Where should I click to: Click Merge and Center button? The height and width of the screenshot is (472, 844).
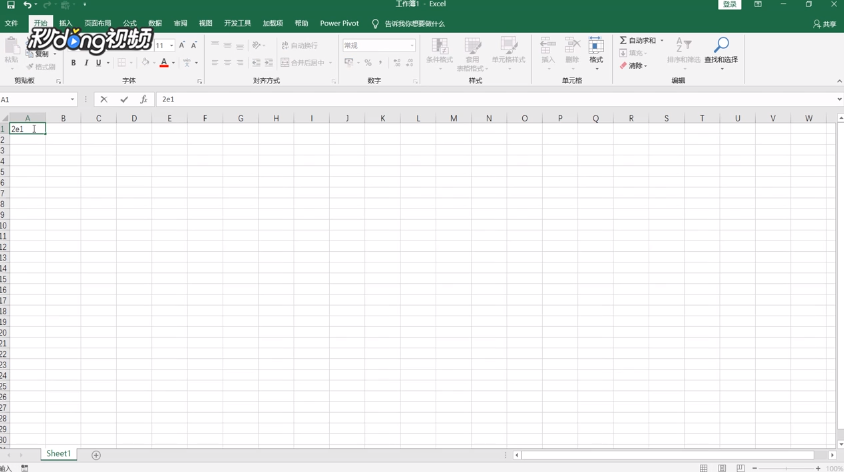(x=303, y=63)
